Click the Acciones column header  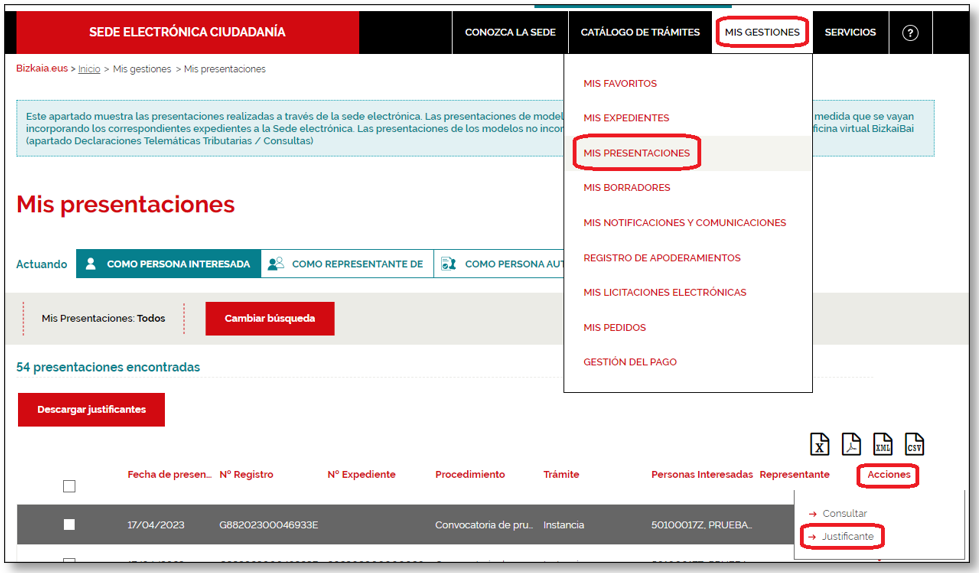coord(888,474)
